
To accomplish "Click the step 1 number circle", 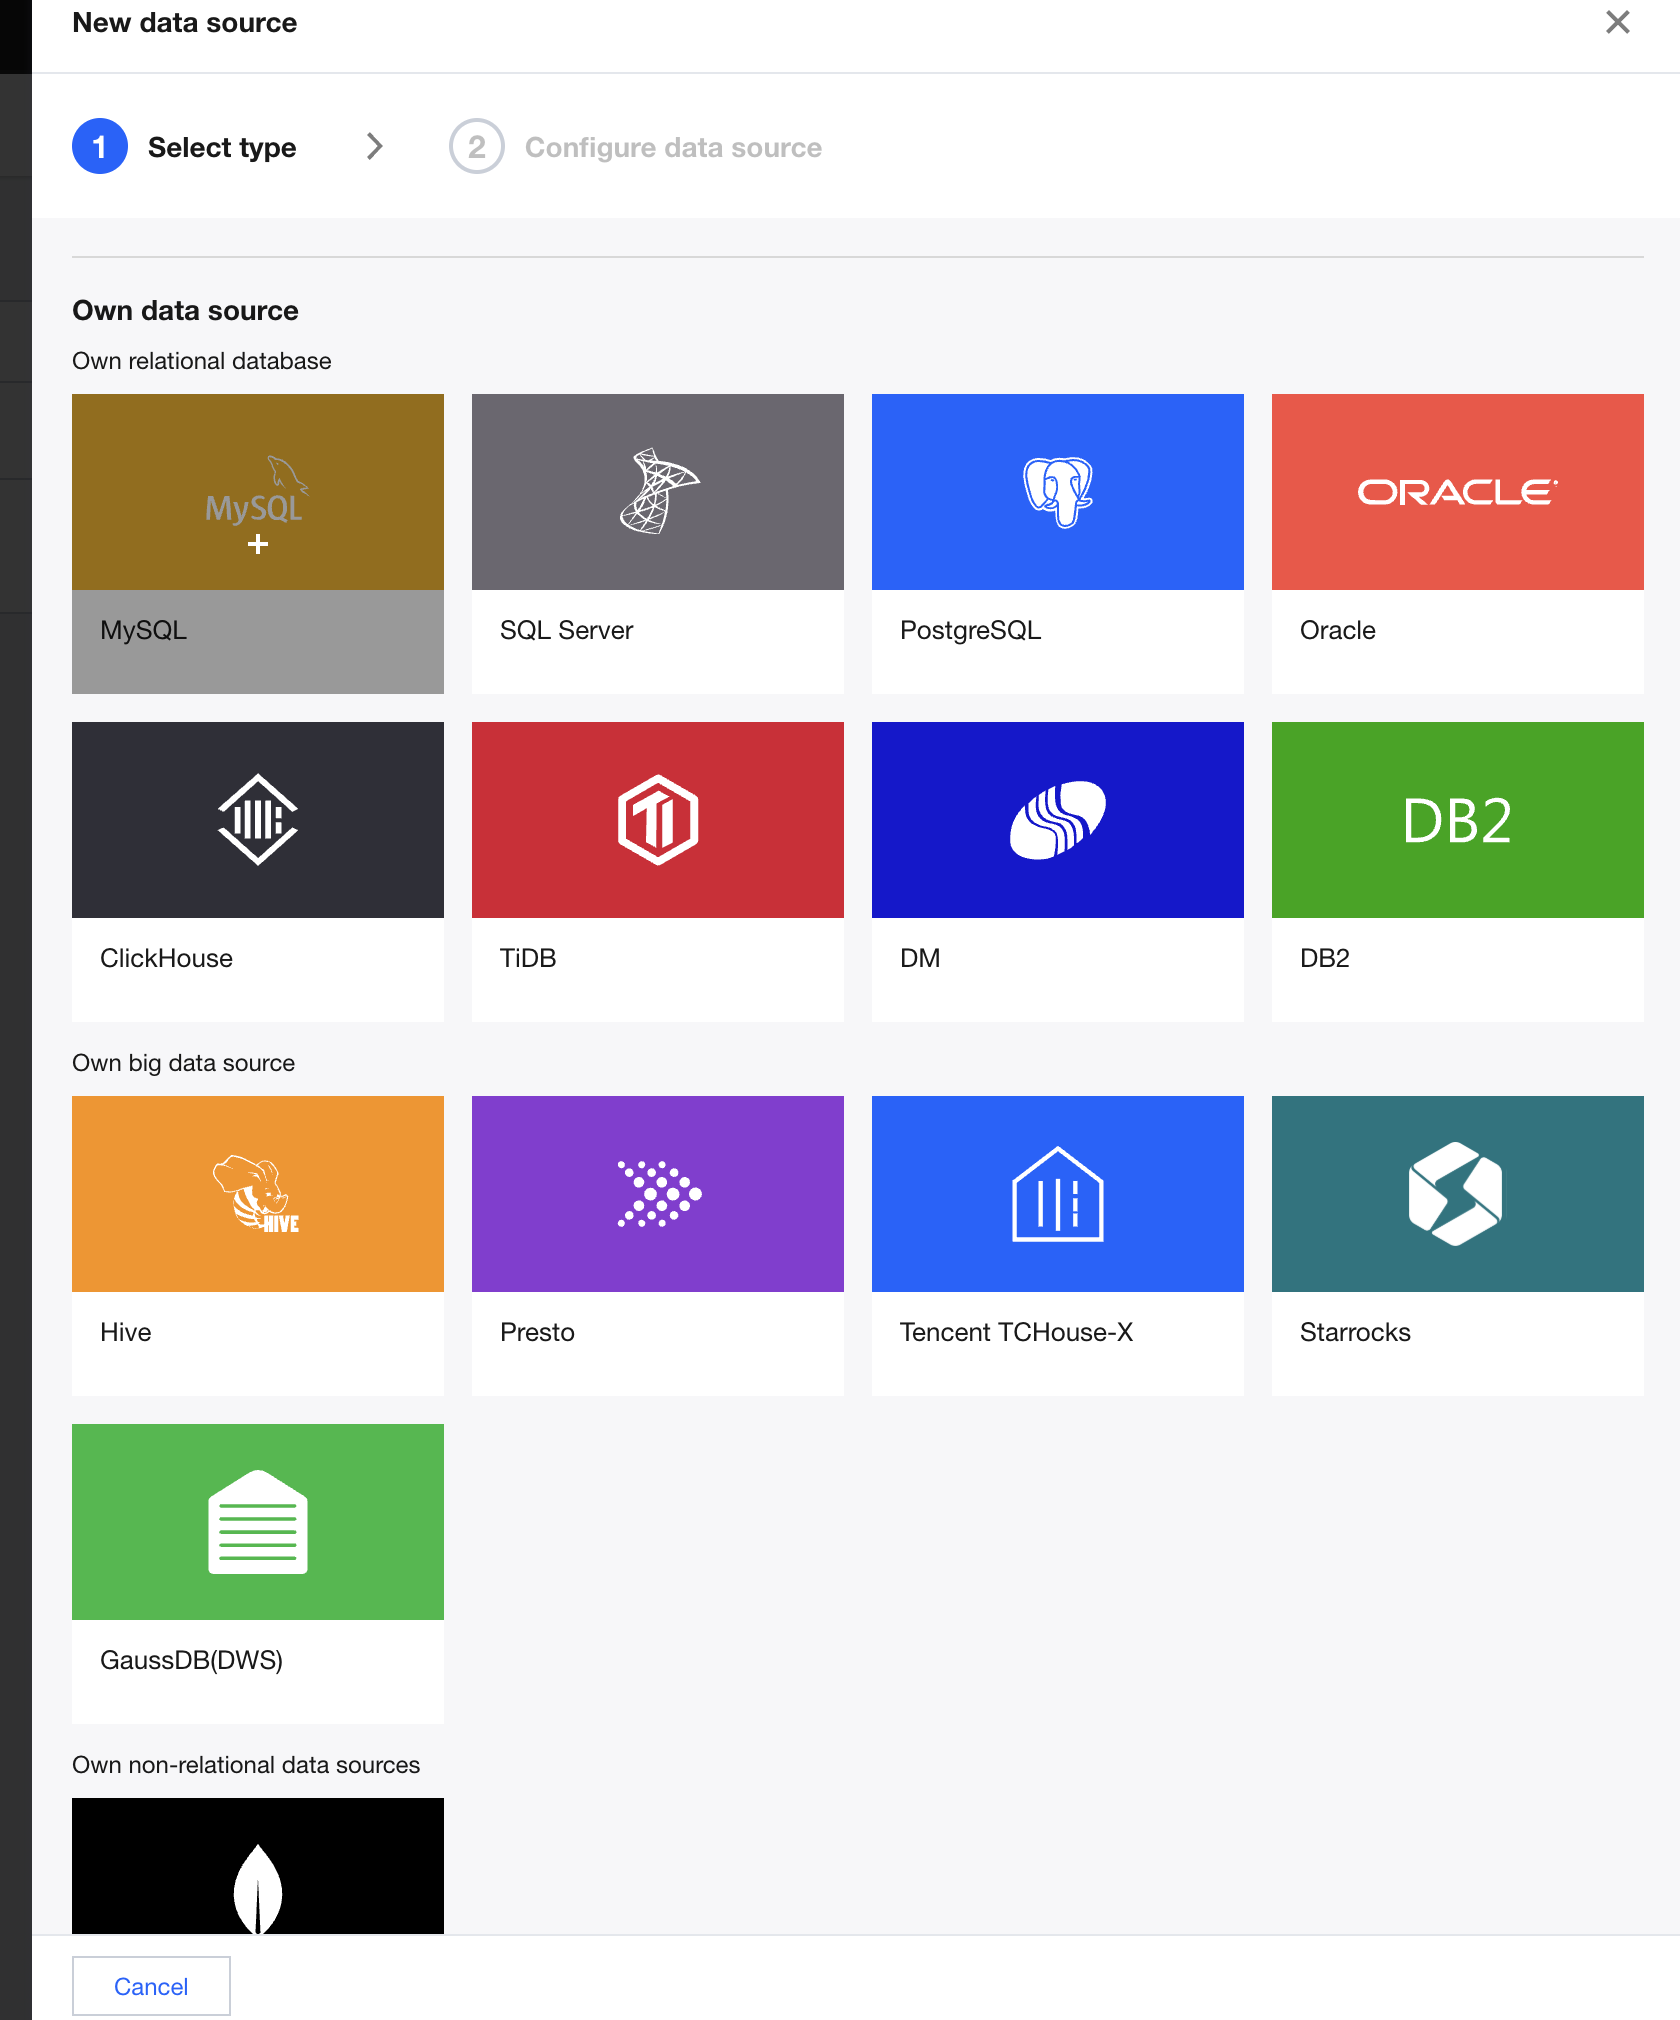I will (100, 146).
